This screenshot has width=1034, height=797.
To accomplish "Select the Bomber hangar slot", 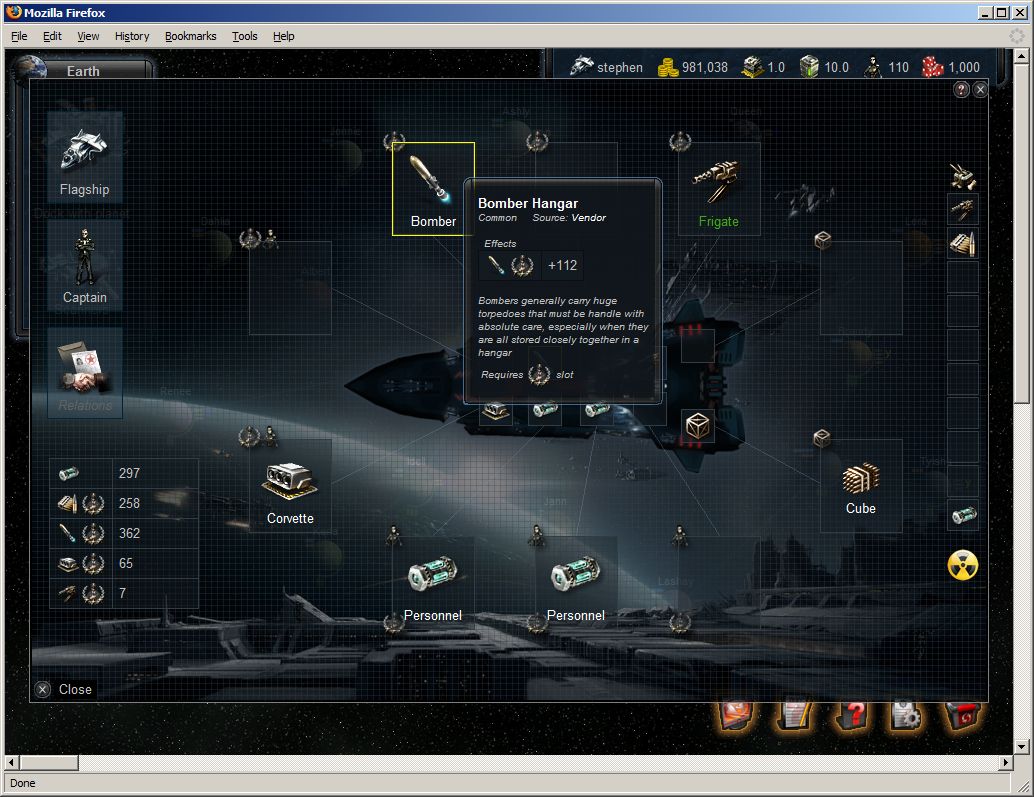I will (433, 188).
